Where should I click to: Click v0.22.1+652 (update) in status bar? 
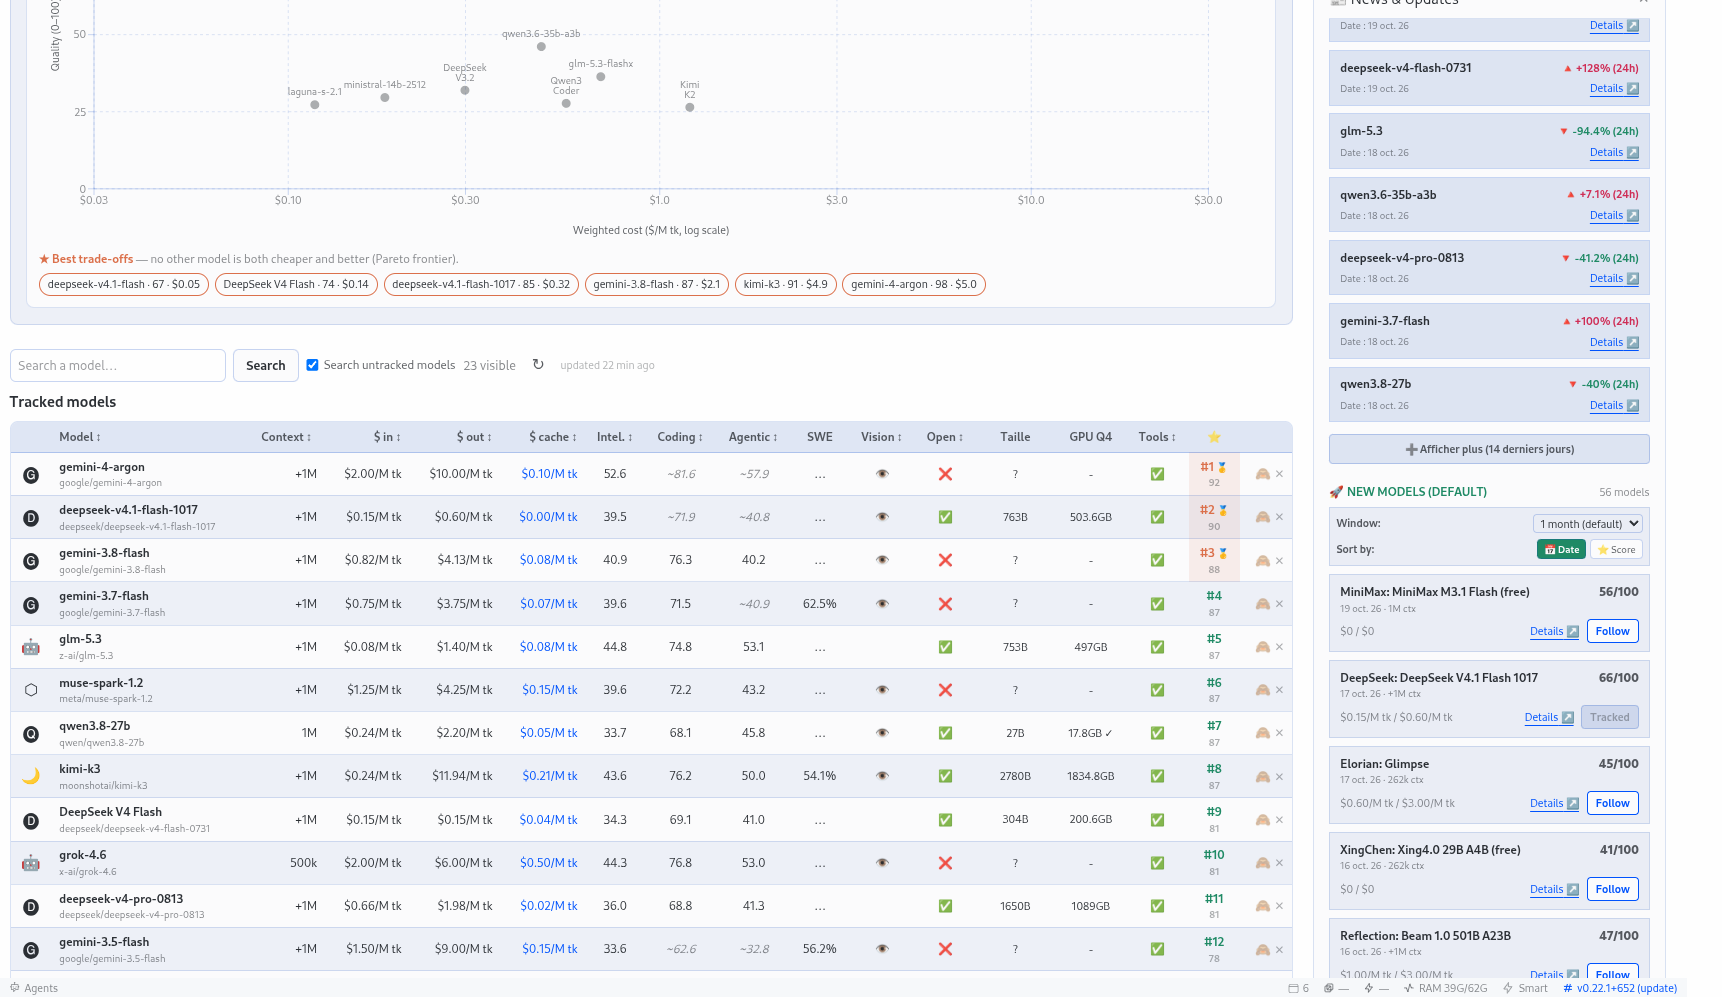[1620, 988]
